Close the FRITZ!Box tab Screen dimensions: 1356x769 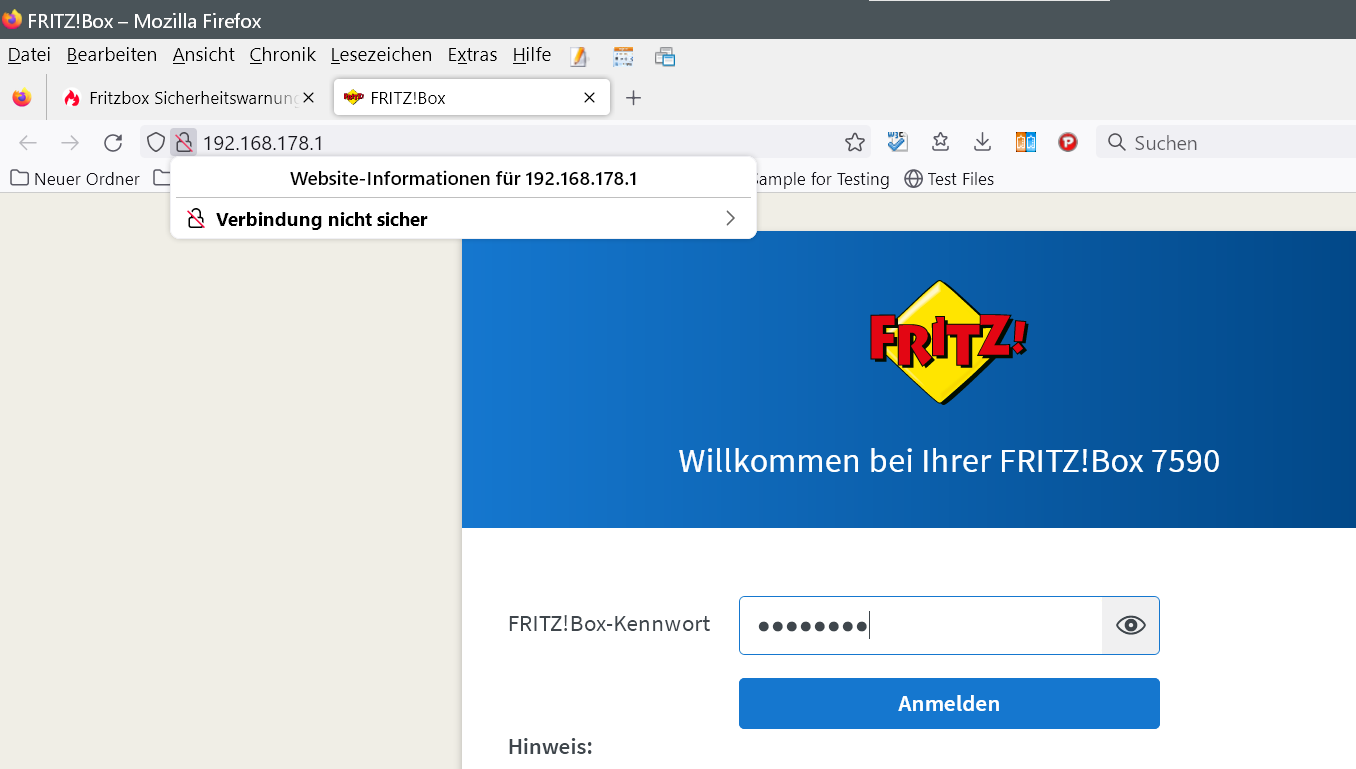pos(590,98)
